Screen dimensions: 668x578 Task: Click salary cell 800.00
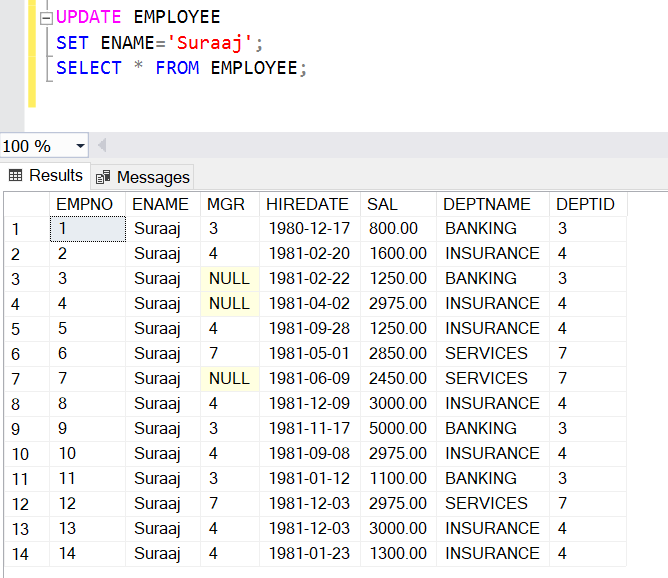pyautogui.click(x=398, y=229)
